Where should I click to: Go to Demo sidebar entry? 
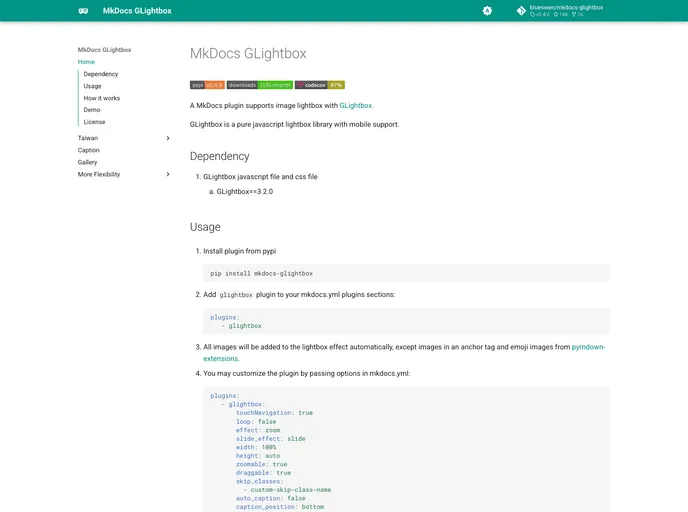pyautogui.click(x=92, y=110)
